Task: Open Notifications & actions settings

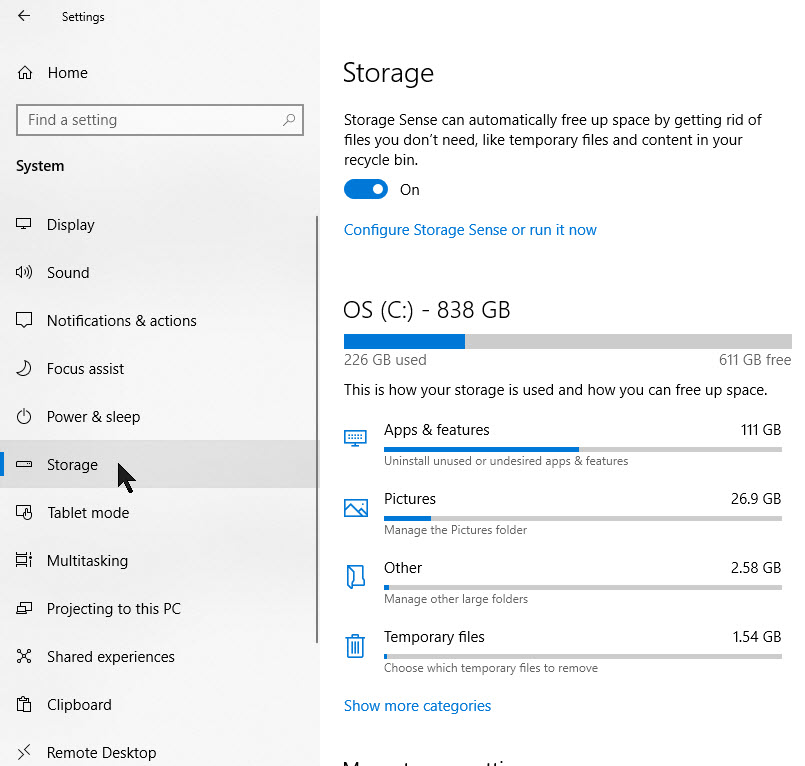Action: point(121,321)
